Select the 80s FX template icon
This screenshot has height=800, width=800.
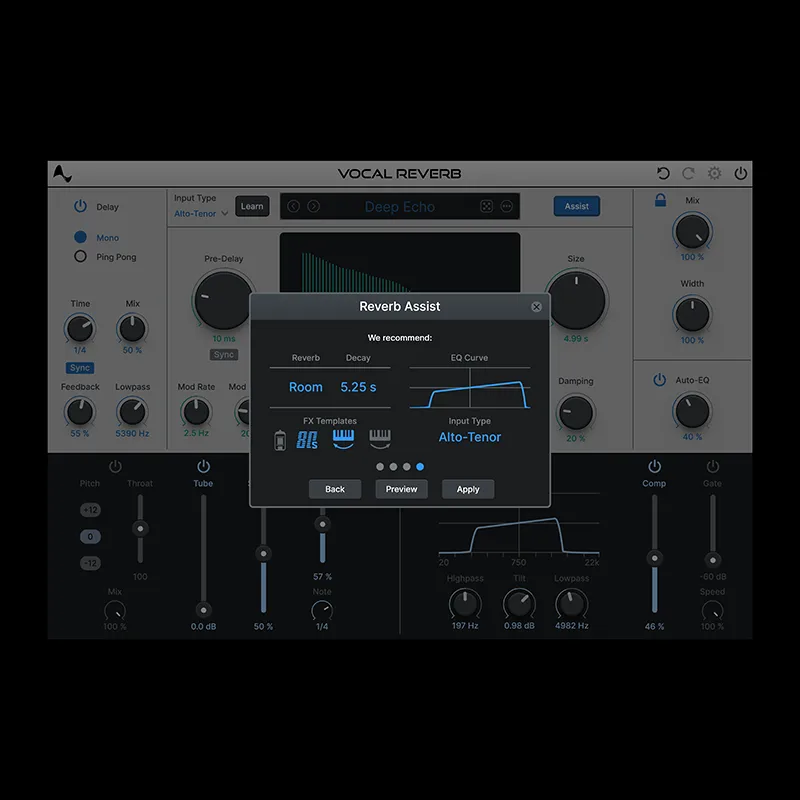point(307,440)
